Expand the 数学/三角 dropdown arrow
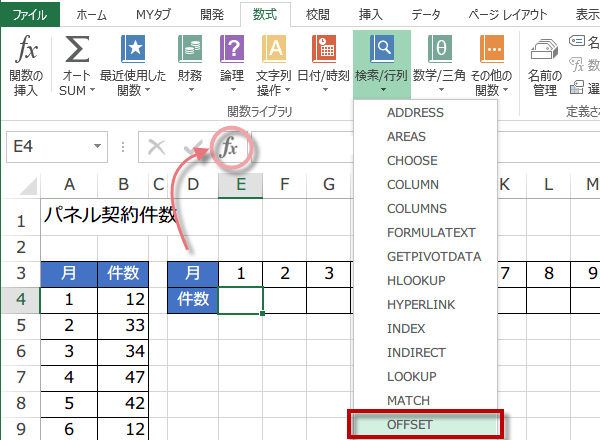Image resolution: width=600 pixels, height=440 pixels. [441, 90]
